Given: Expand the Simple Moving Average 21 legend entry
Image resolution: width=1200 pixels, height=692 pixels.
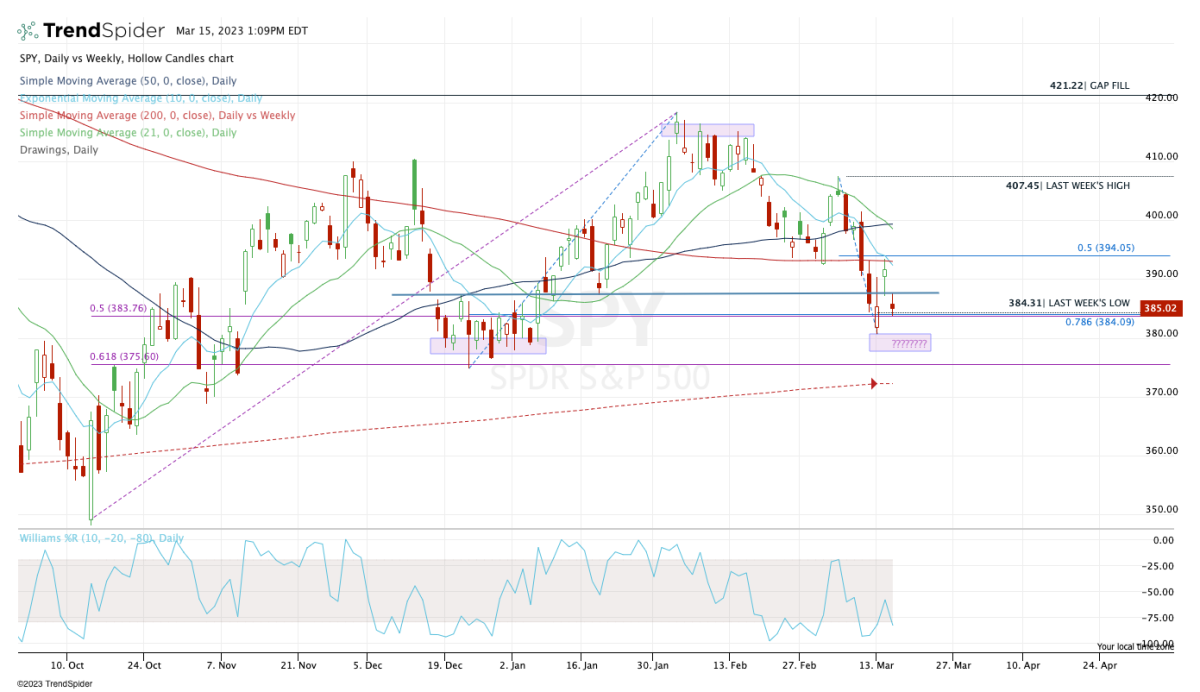Looking at the screenshot, I should [x=128, y=132].
